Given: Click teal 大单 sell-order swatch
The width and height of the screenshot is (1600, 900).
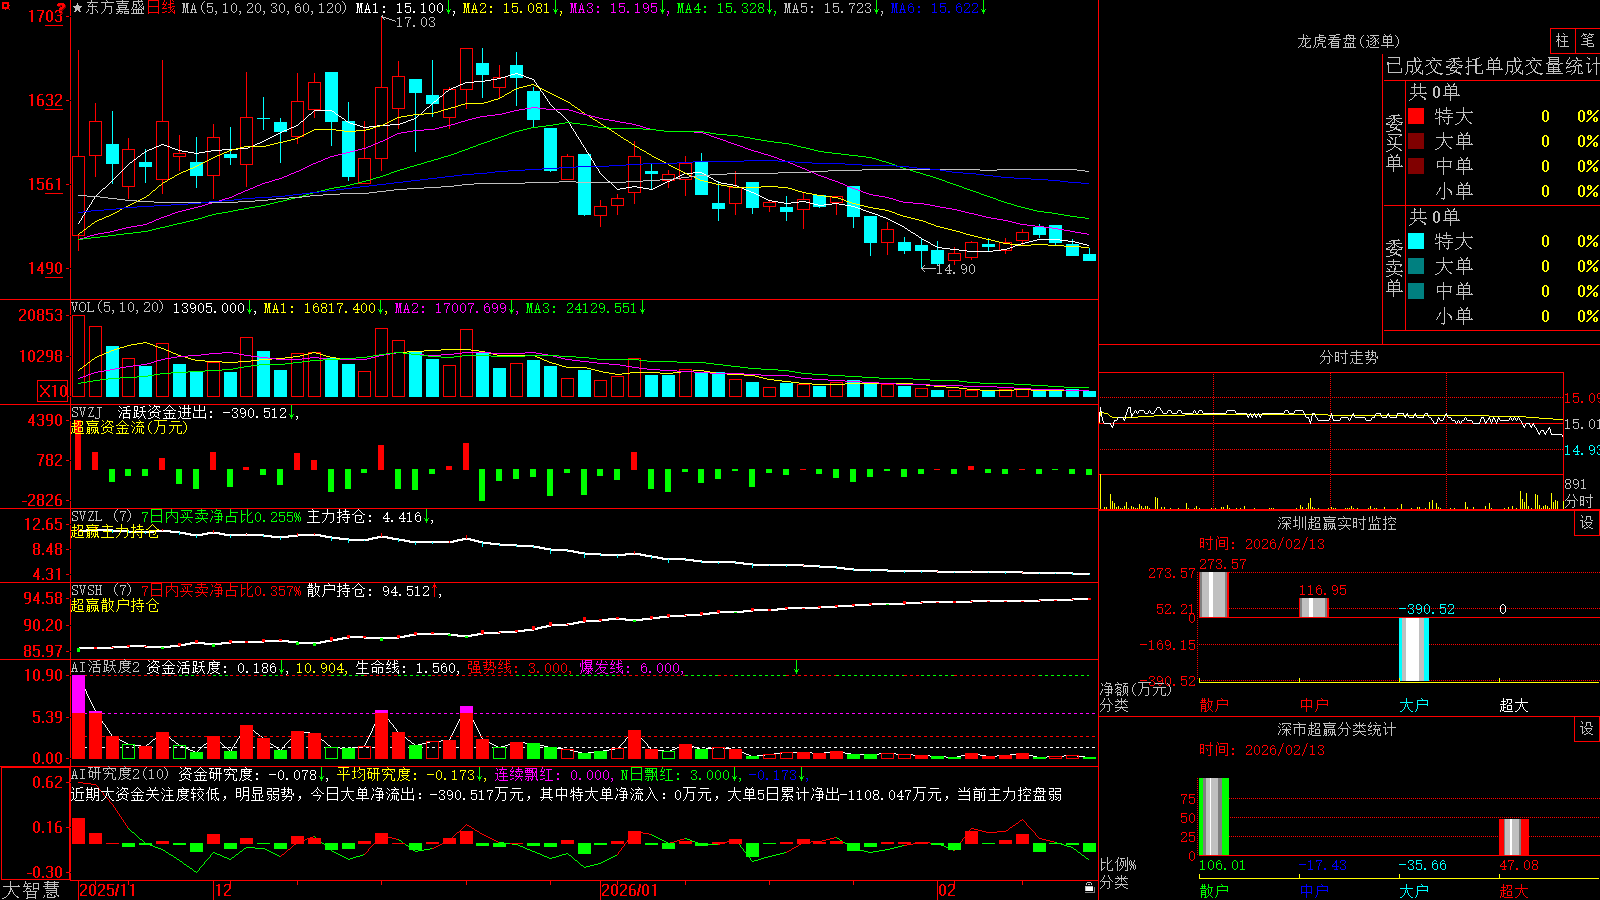Looking at the screenshot, I should (x=1416, y=266).
